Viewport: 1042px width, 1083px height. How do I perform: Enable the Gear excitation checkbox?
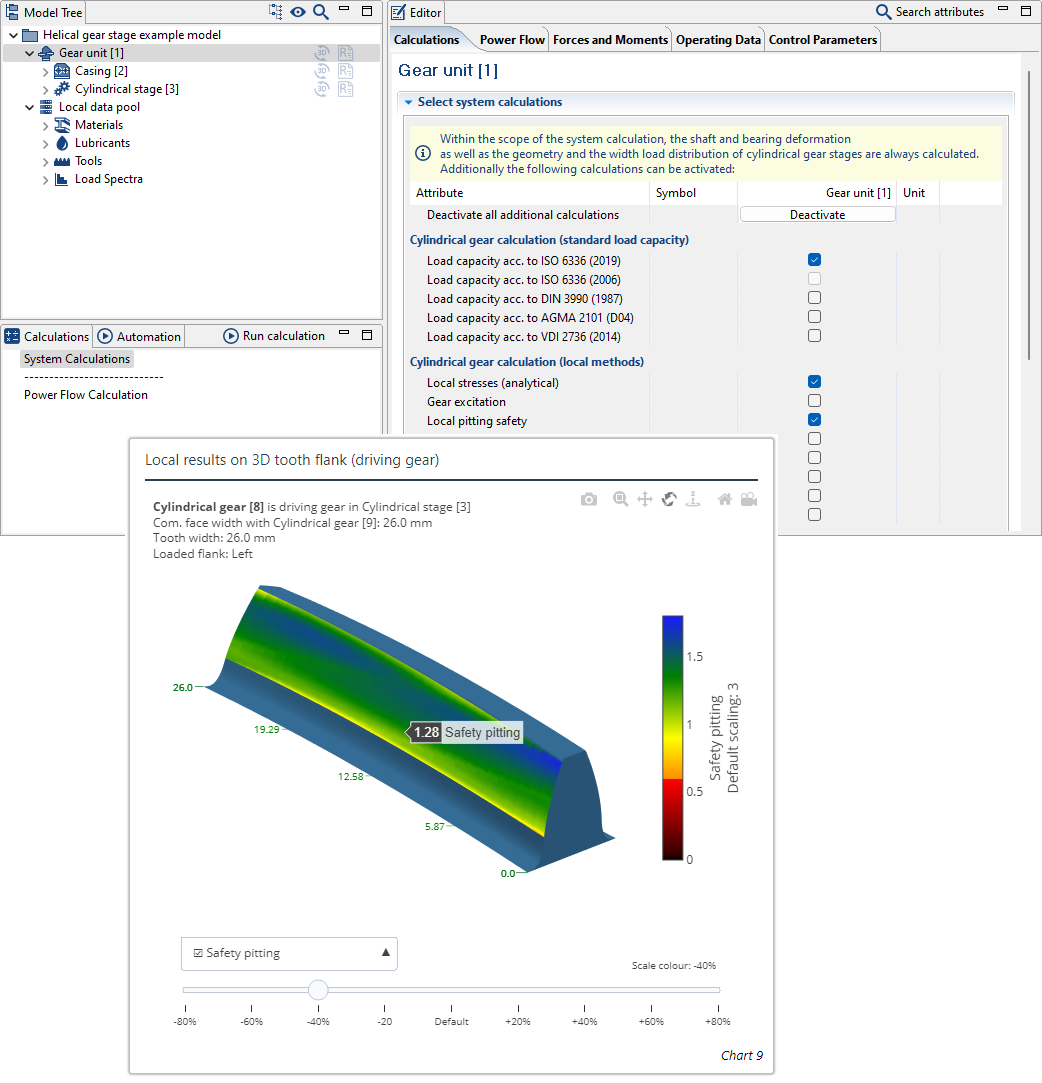pos(815,401)
